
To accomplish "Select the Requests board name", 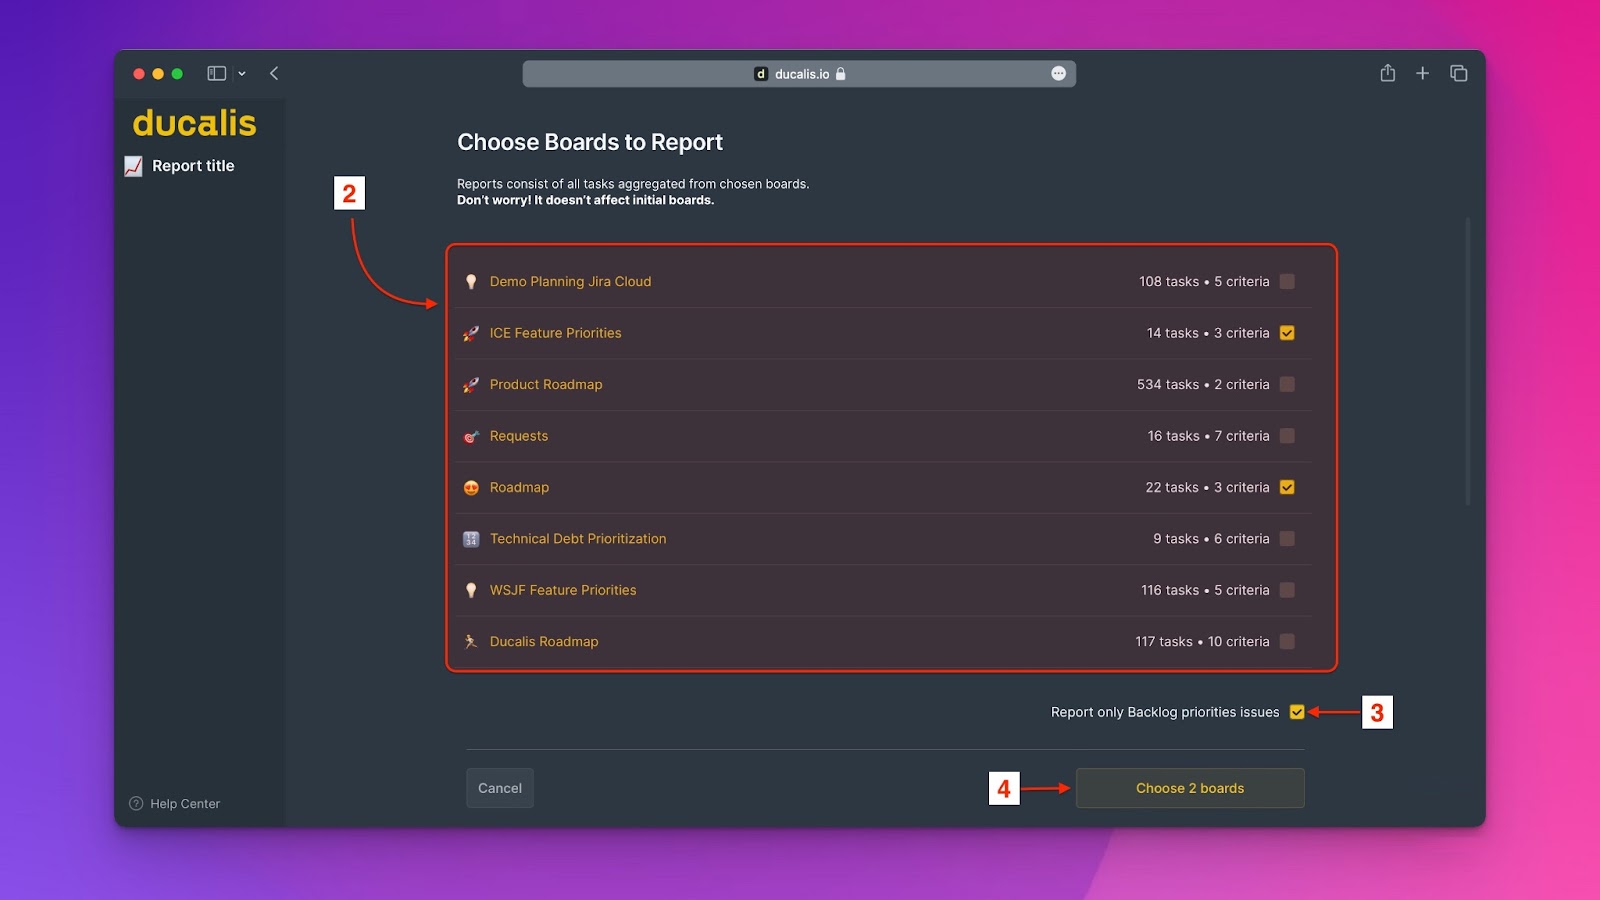I will point(519,436).
